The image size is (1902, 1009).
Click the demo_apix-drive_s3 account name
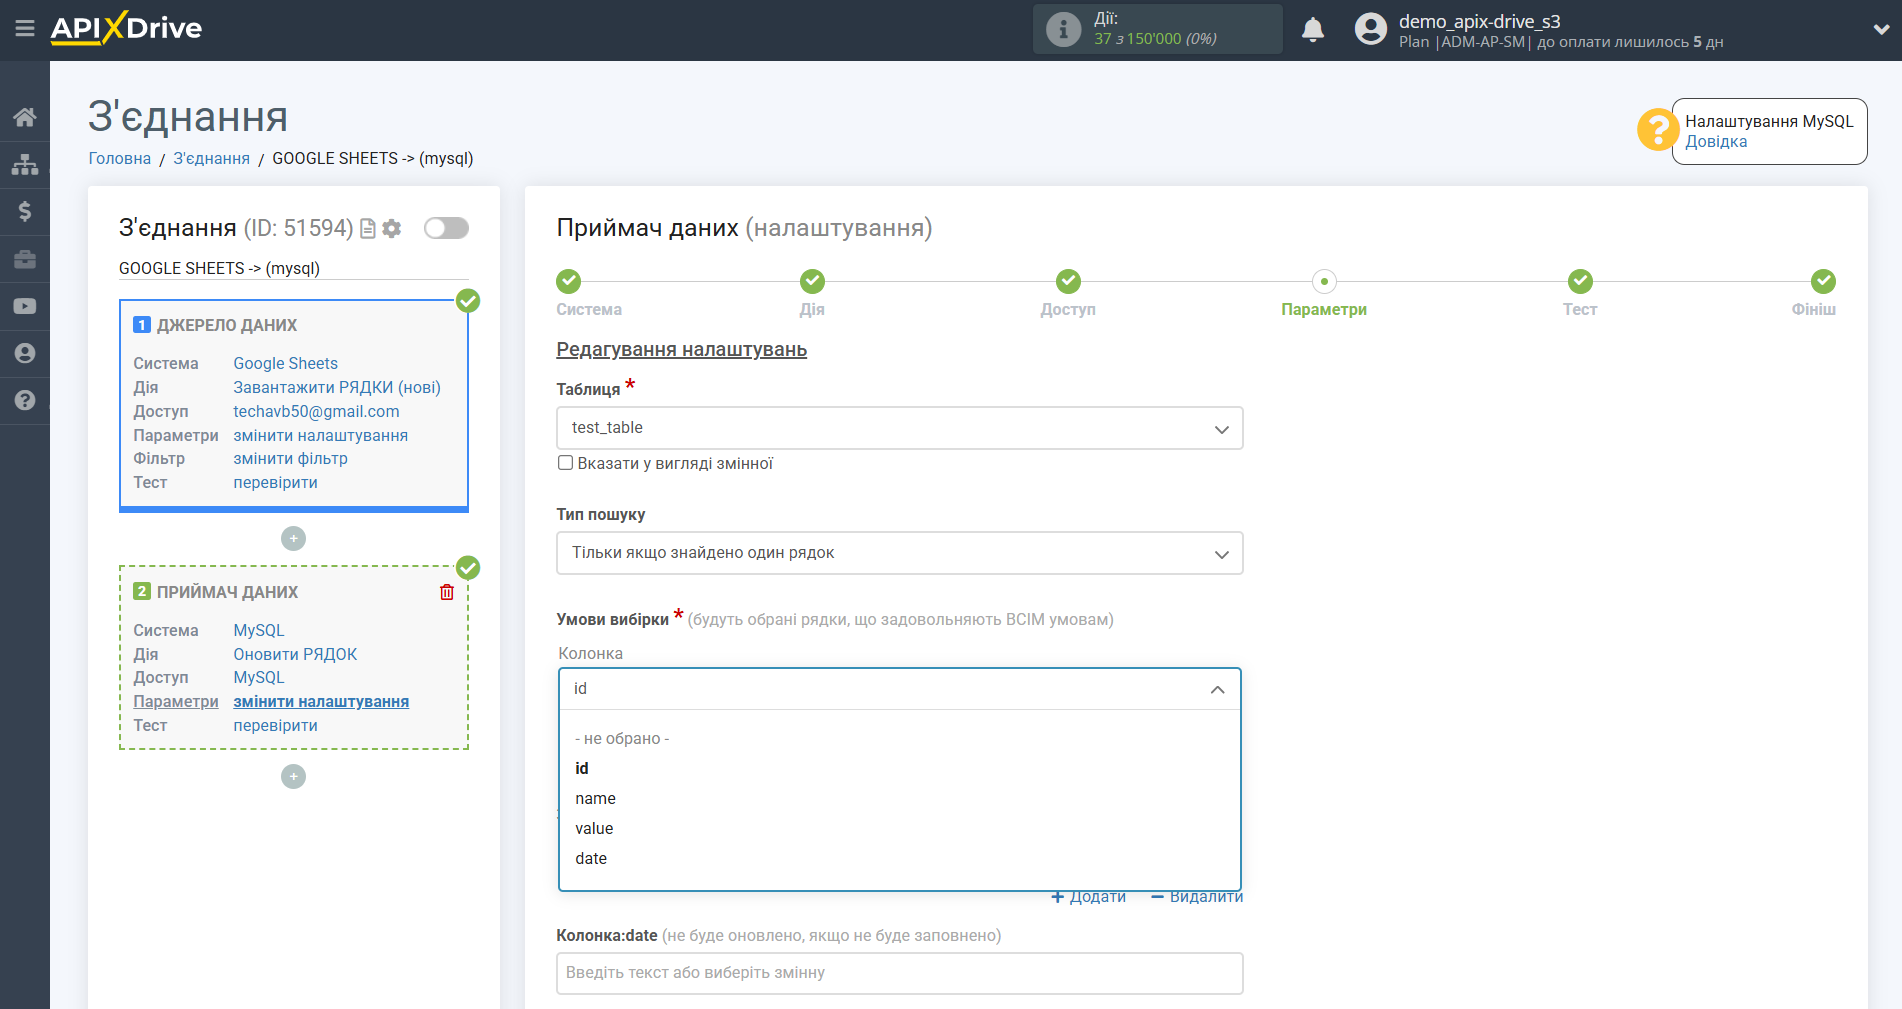coord(1479,21)
